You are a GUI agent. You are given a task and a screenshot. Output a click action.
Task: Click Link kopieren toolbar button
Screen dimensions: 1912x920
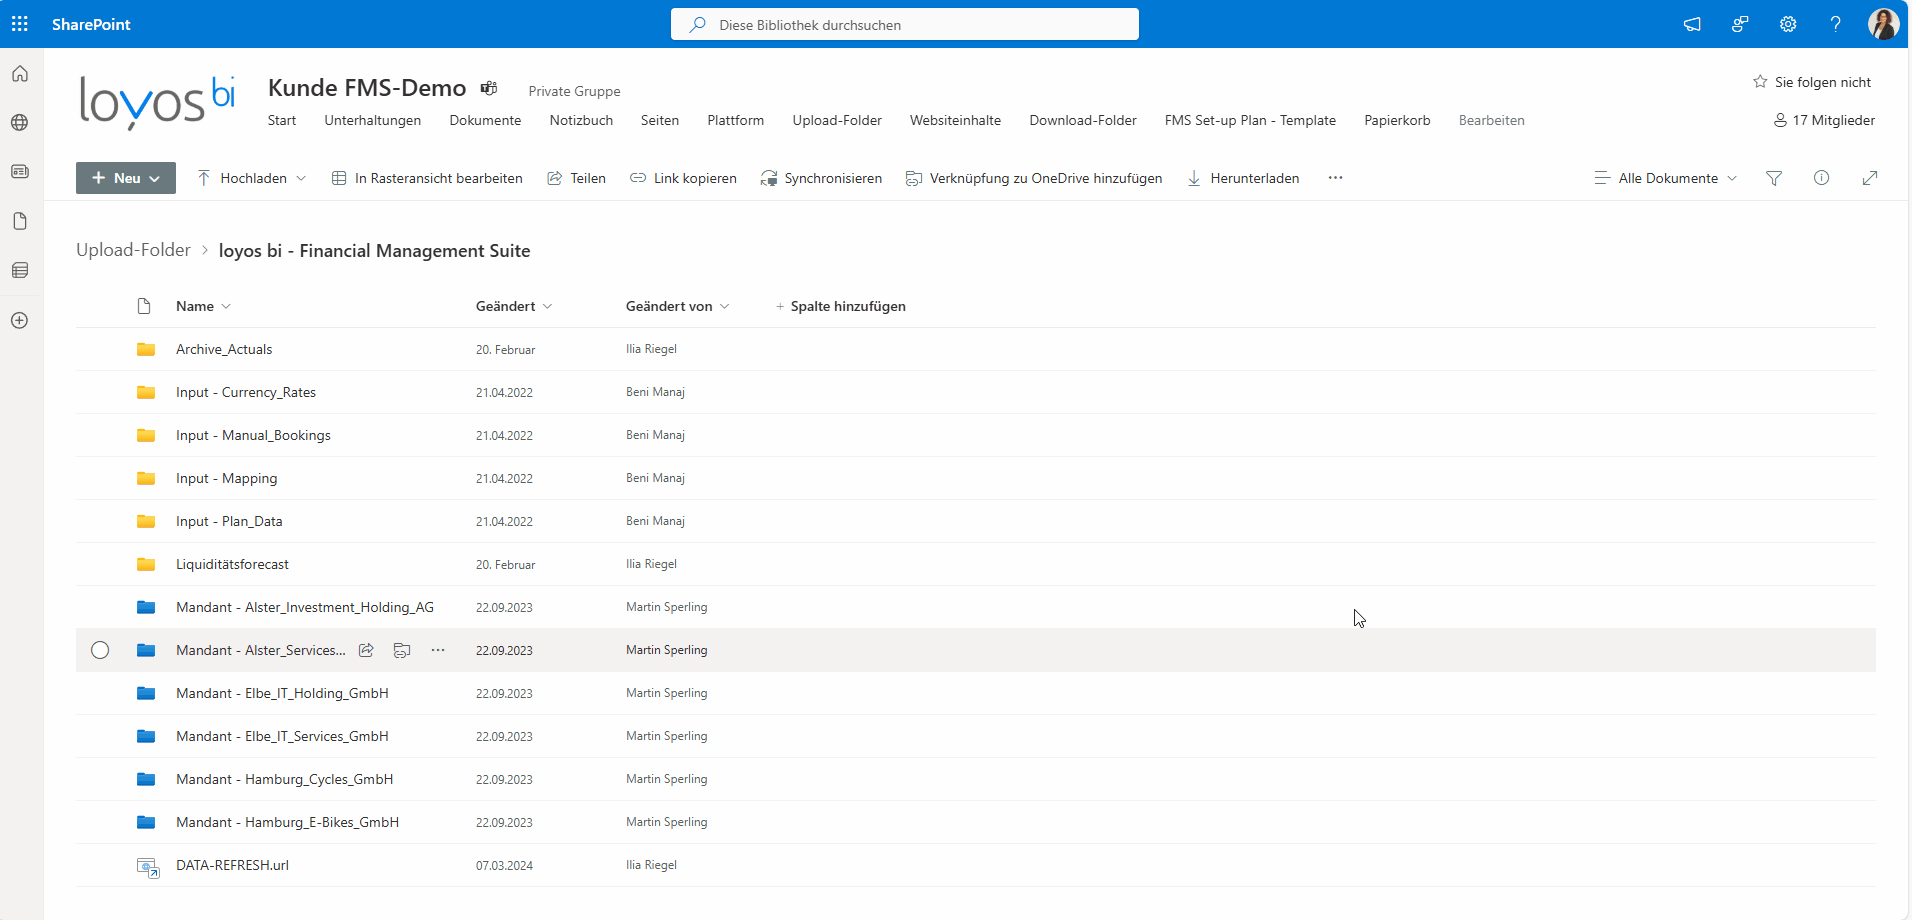683,178
